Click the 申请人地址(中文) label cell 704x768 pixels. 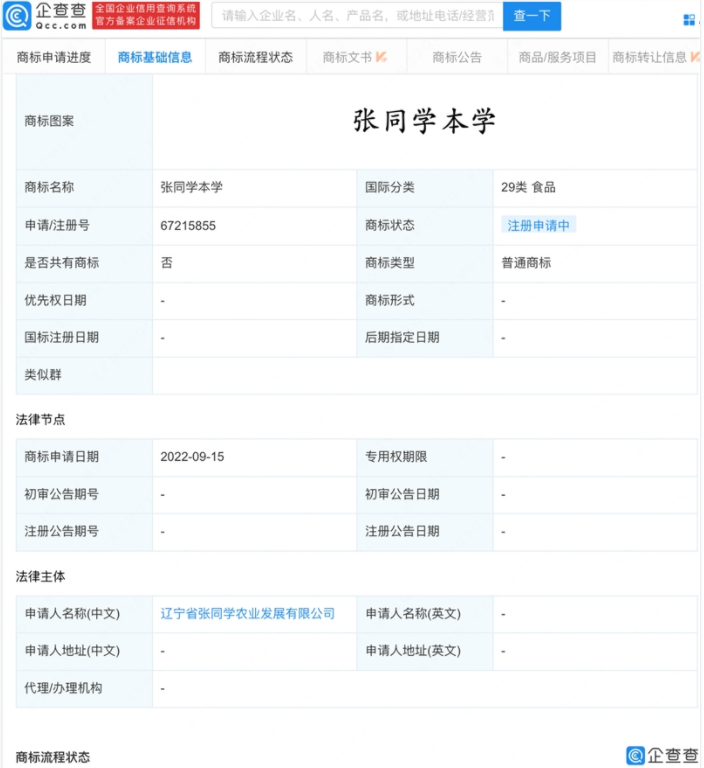(x=84, y=651)
